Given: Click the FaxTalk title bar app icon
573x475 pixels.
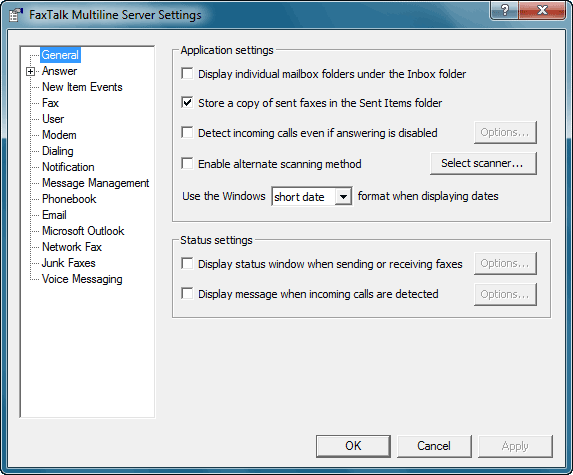Looking at the screenshot, I should [15, 15].
